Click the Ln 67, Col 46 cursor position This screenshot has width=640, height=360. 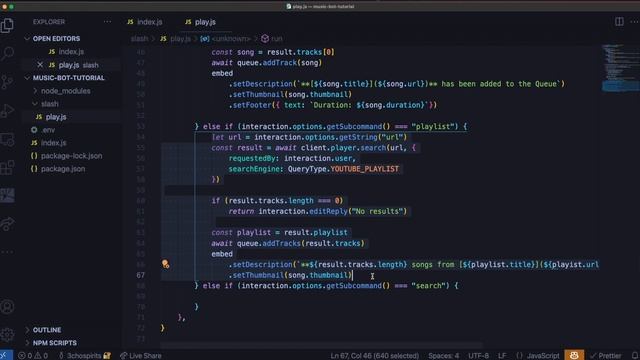tap(374, 356)
